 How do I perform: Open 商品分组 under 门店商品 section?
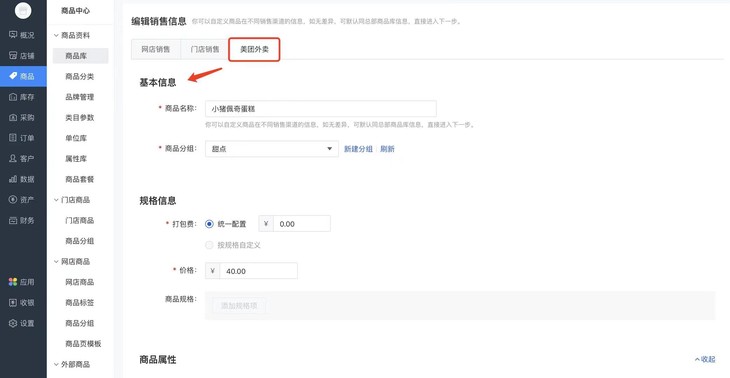(80, 241)
